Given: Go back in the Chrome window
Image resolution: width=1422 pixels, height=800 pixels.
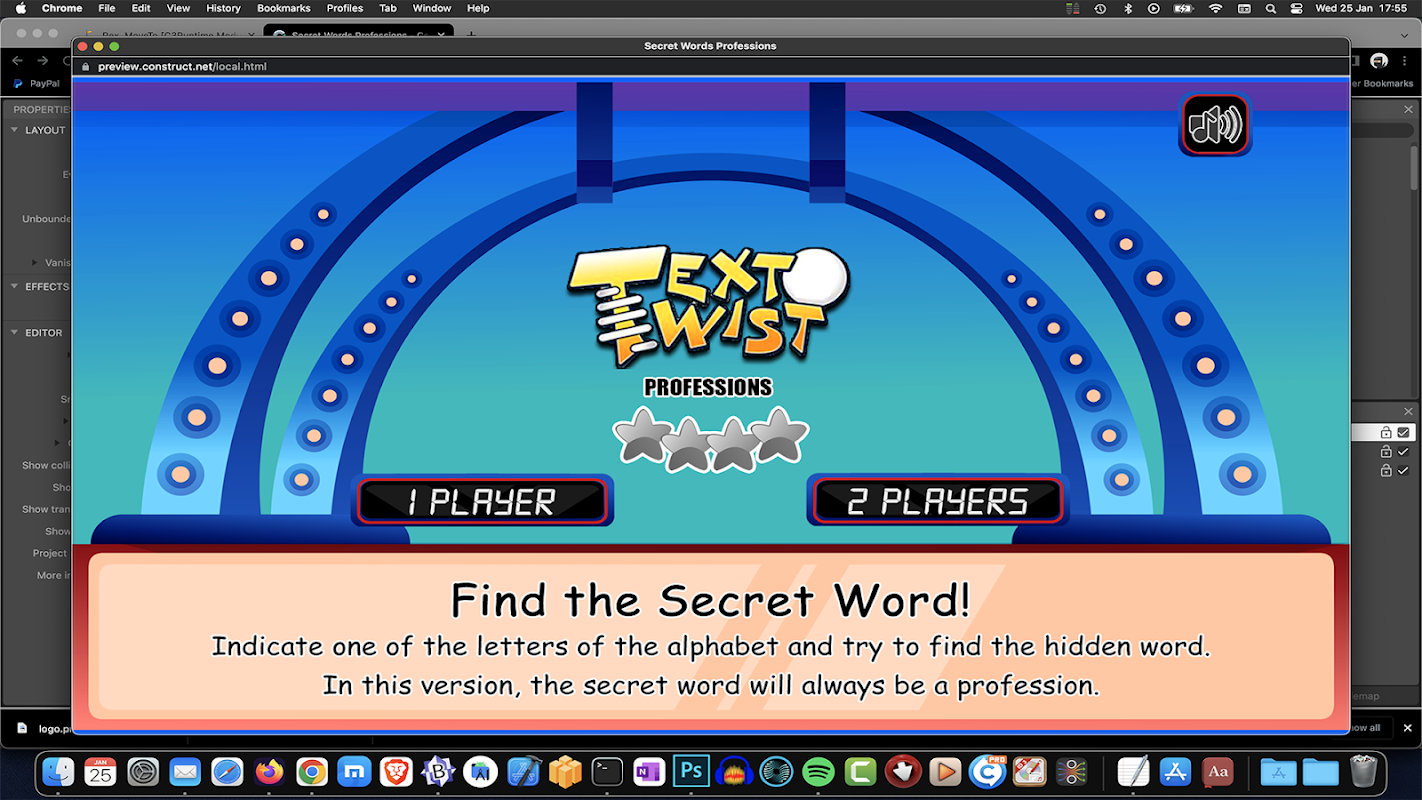Looking at the screenshot, I should (17, 61).
